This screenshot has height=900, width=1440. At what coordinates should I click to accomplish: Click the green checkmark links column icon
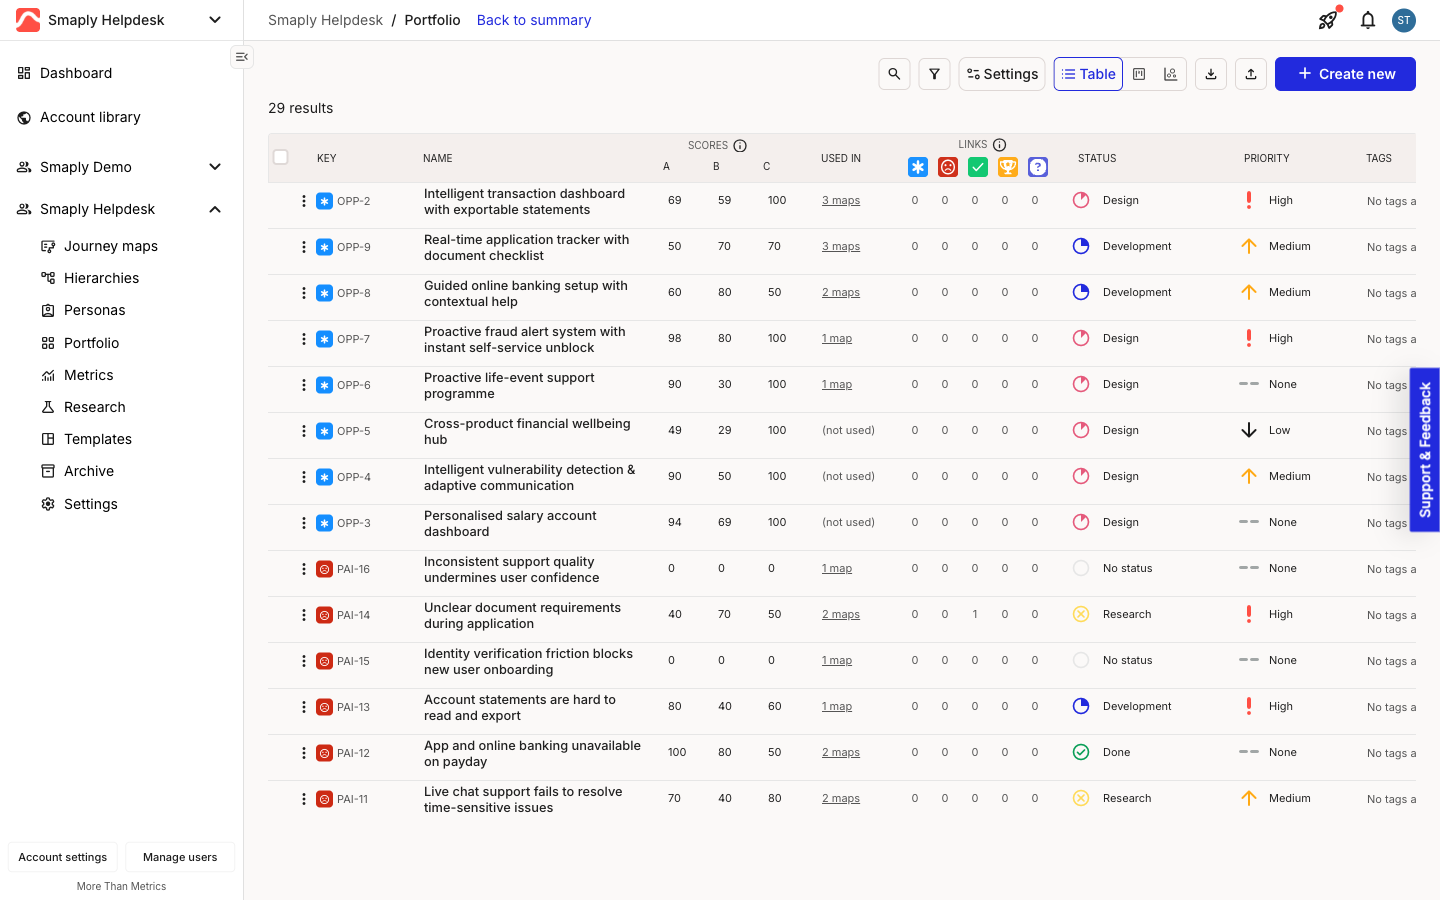pos(978,167)
